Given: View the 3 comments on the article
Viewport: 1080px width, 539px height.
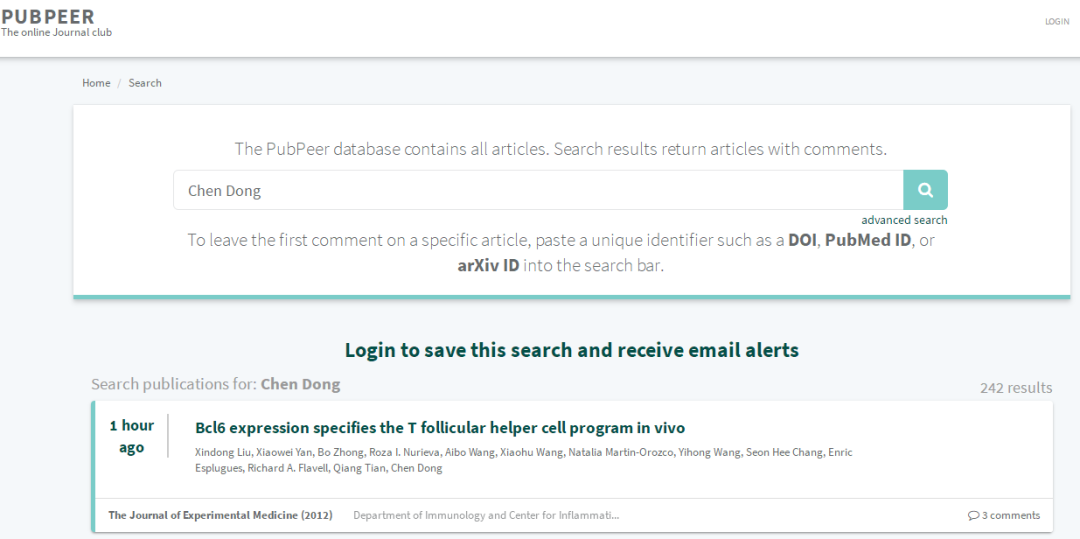Looking at the screenshot, I should coord(1010,516).
